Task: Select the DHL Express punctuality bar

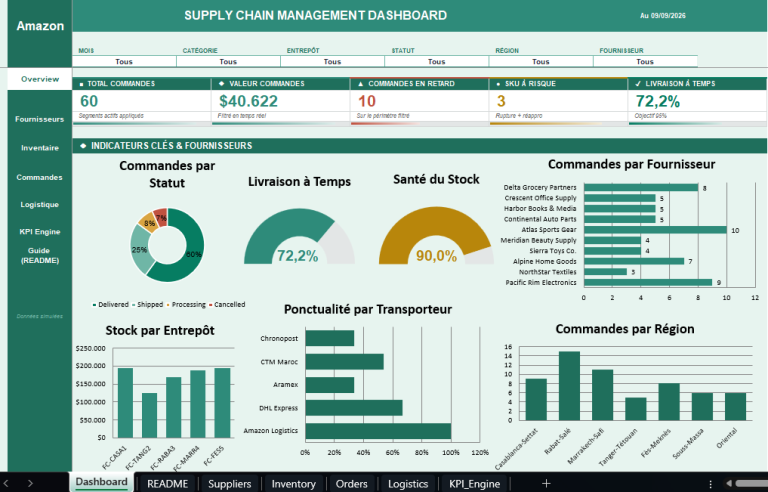Action: [x=354, y=408]
